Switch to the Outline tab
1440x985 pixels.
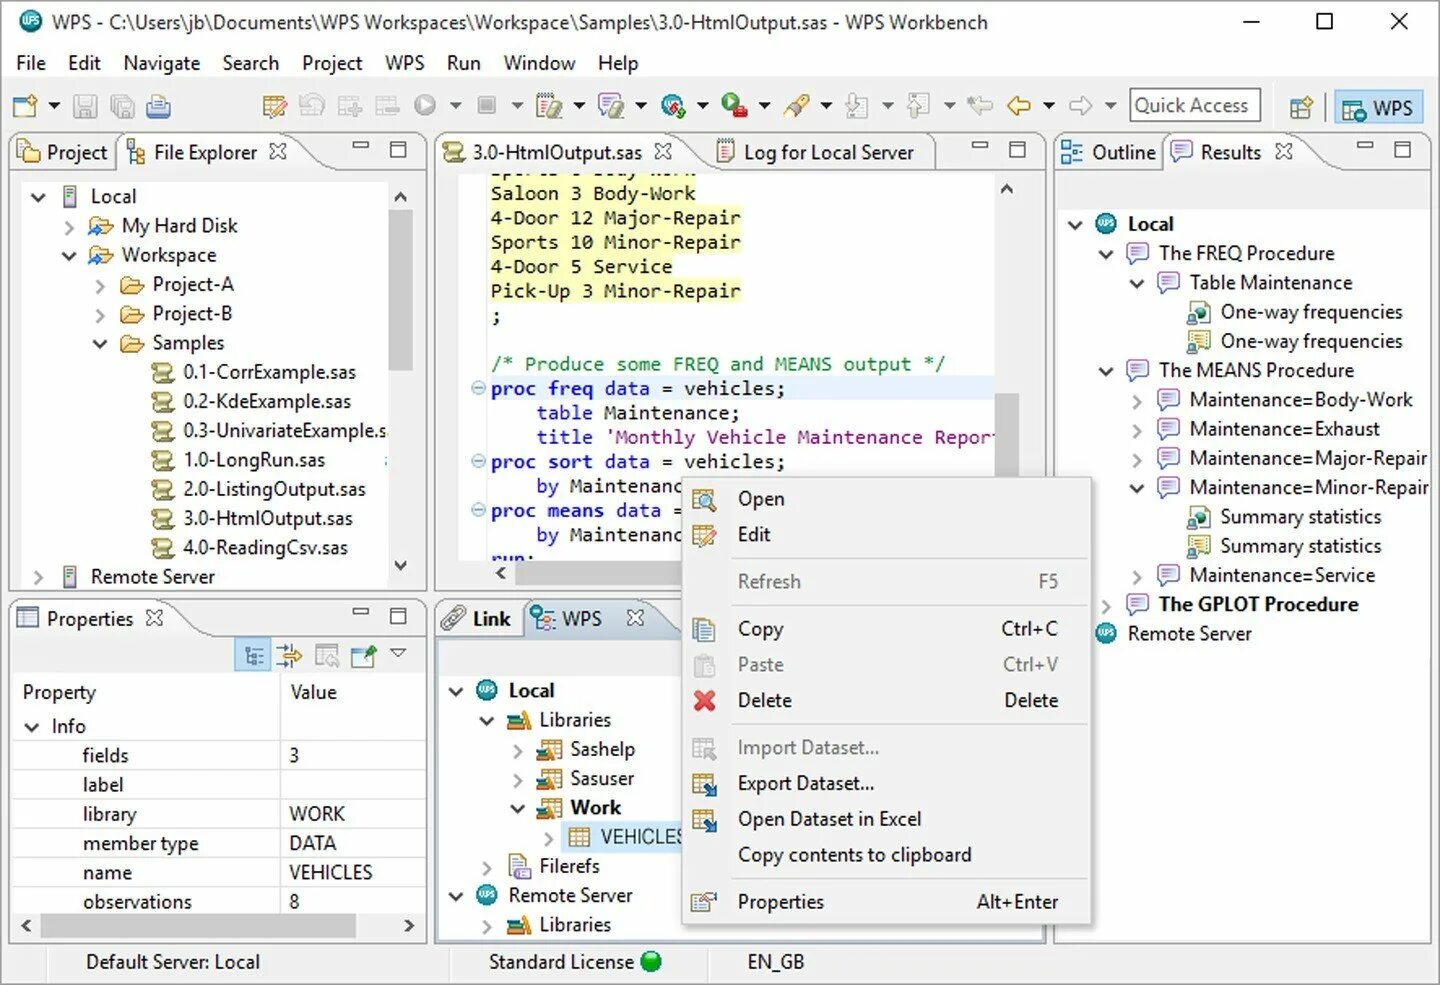(x=1108, y=152)
